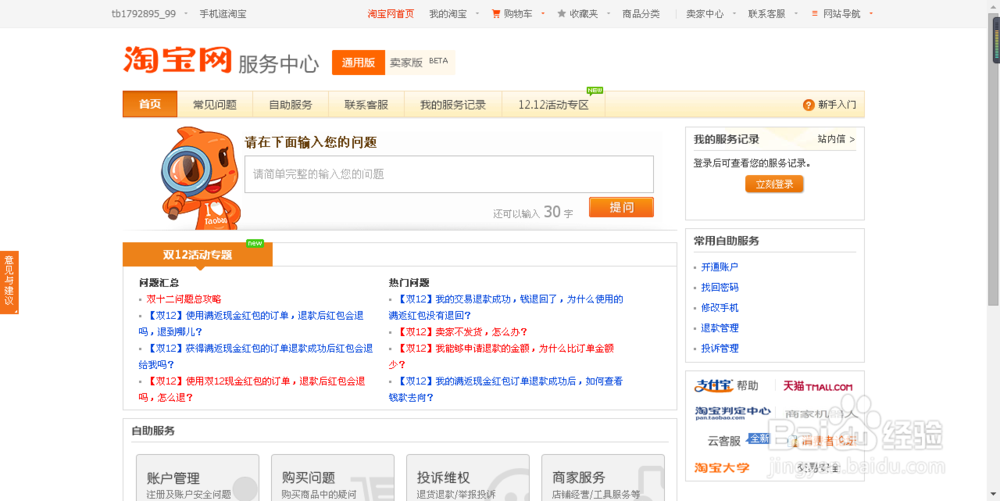Open the 自助服务 tab
The image size is (1000, 501).
point(291,105)
